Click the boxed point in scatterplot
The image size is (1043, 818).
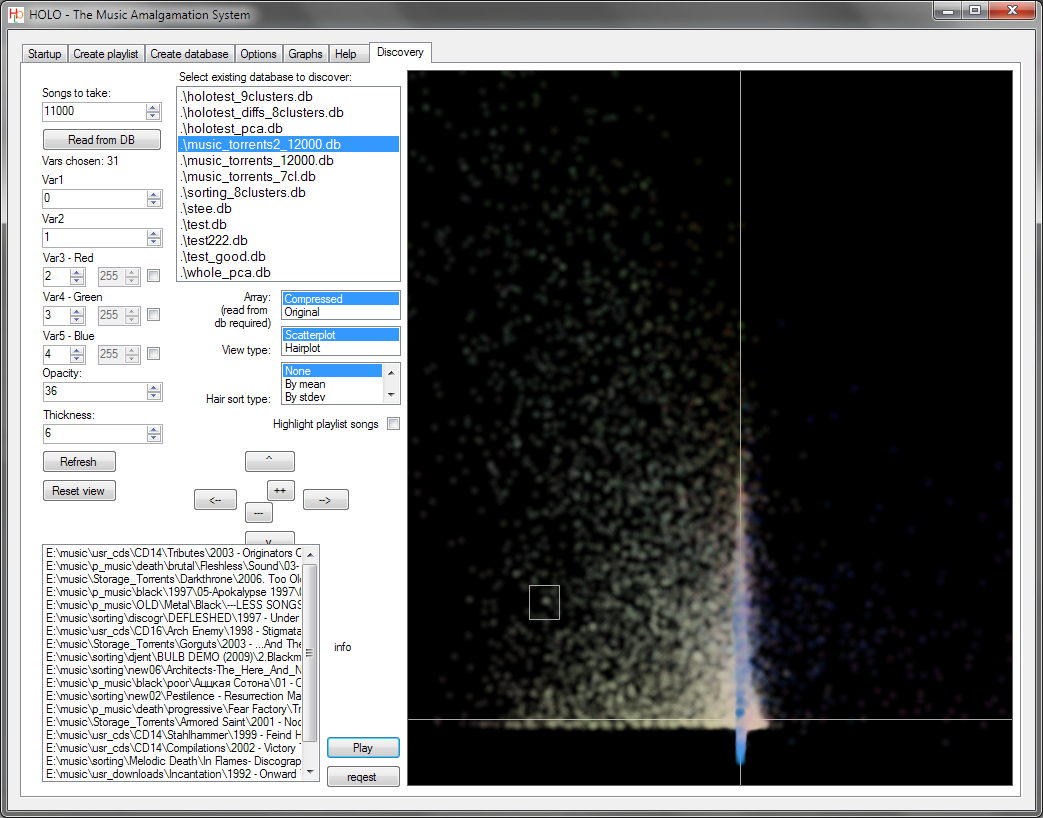(544, 602)
